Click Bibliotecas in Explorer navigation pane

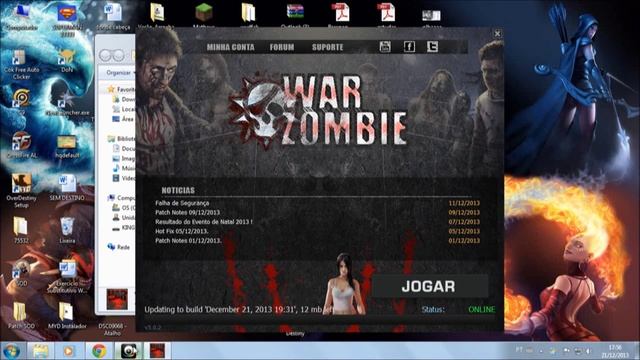click(x=121, y=139)
